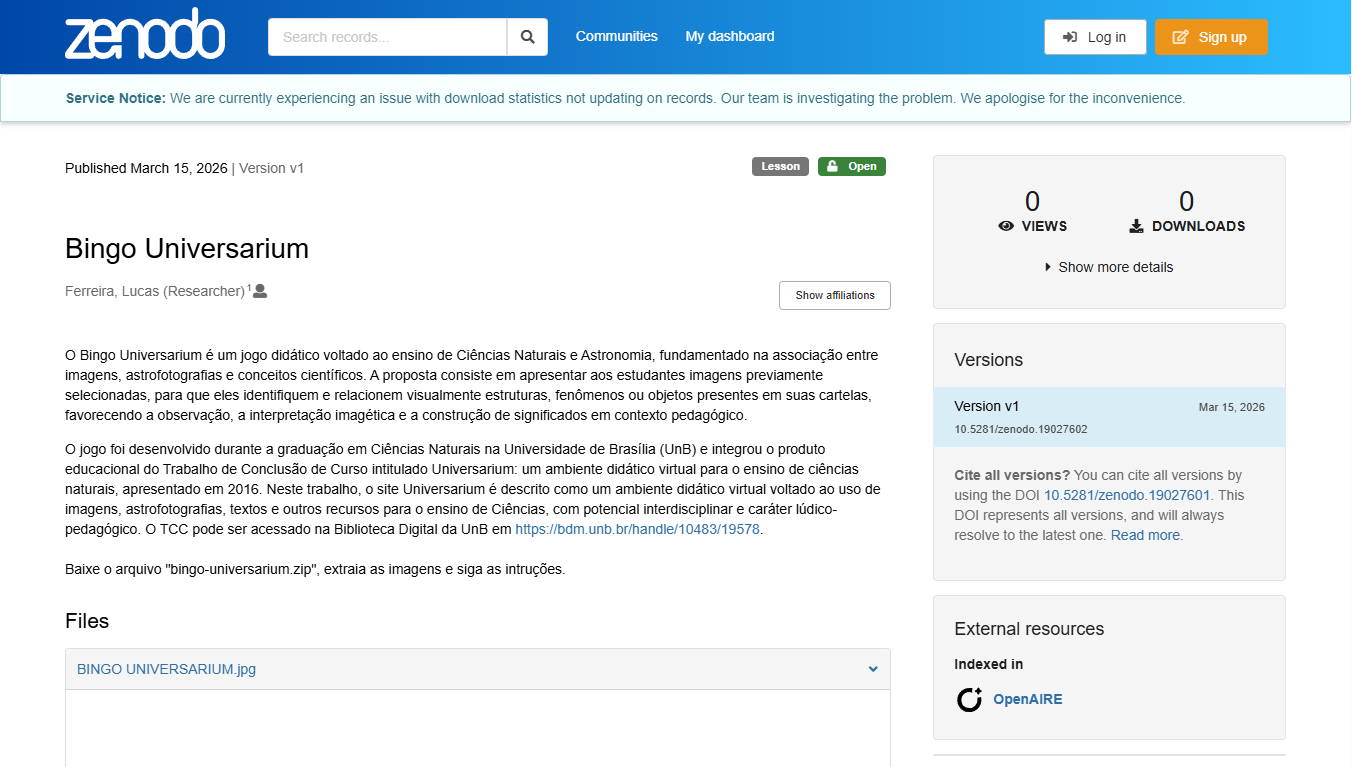Select Version v1 in Versions list
The height and width of the screenshot is (767, 1352).
pos(987,406)
